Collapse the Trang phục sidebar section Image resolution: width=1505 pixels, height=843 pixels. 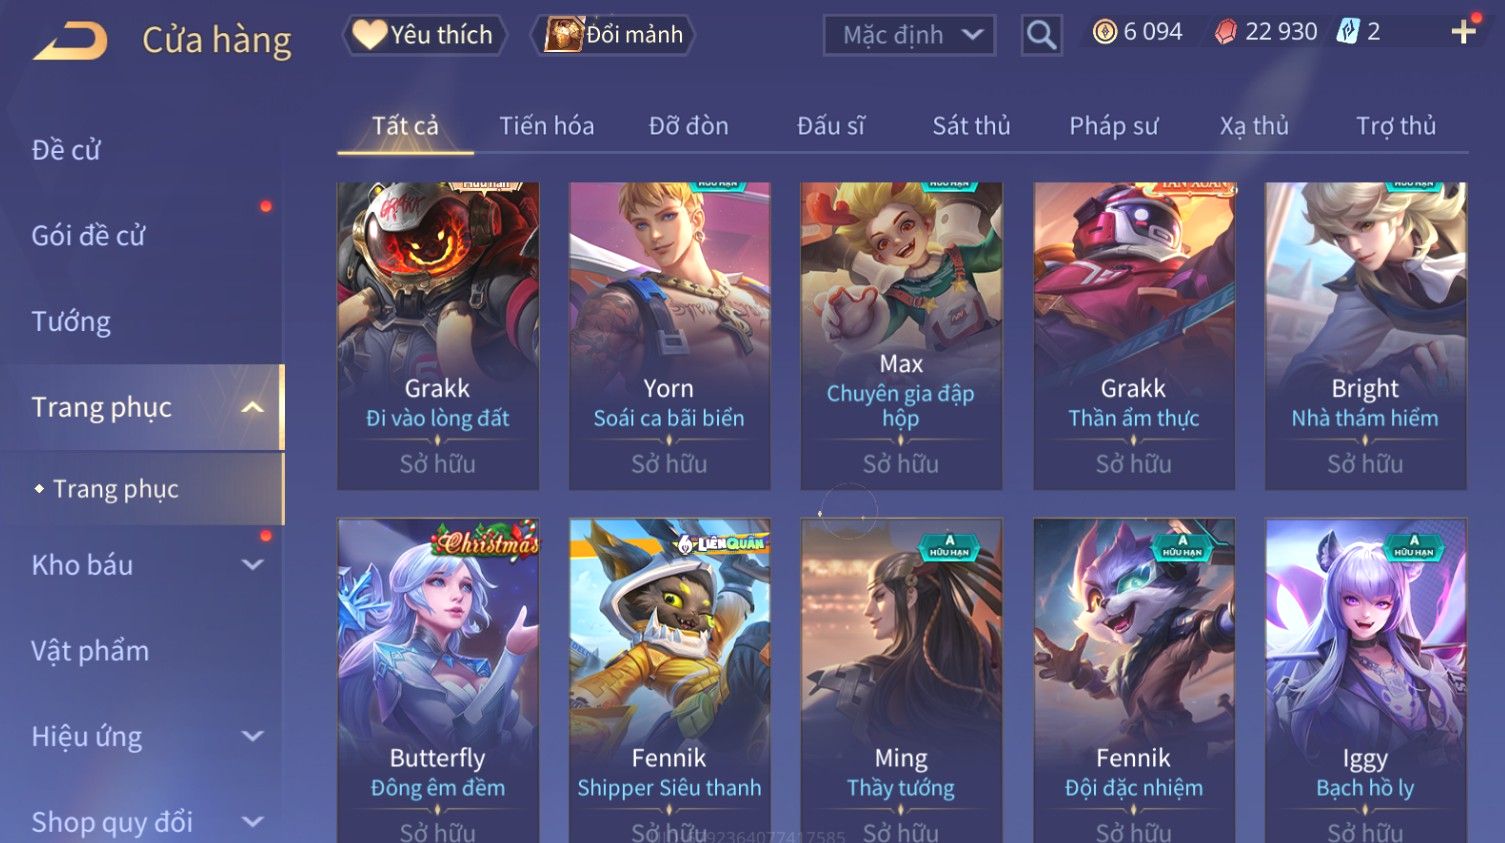pyautogui.click(x=253, y=408)
